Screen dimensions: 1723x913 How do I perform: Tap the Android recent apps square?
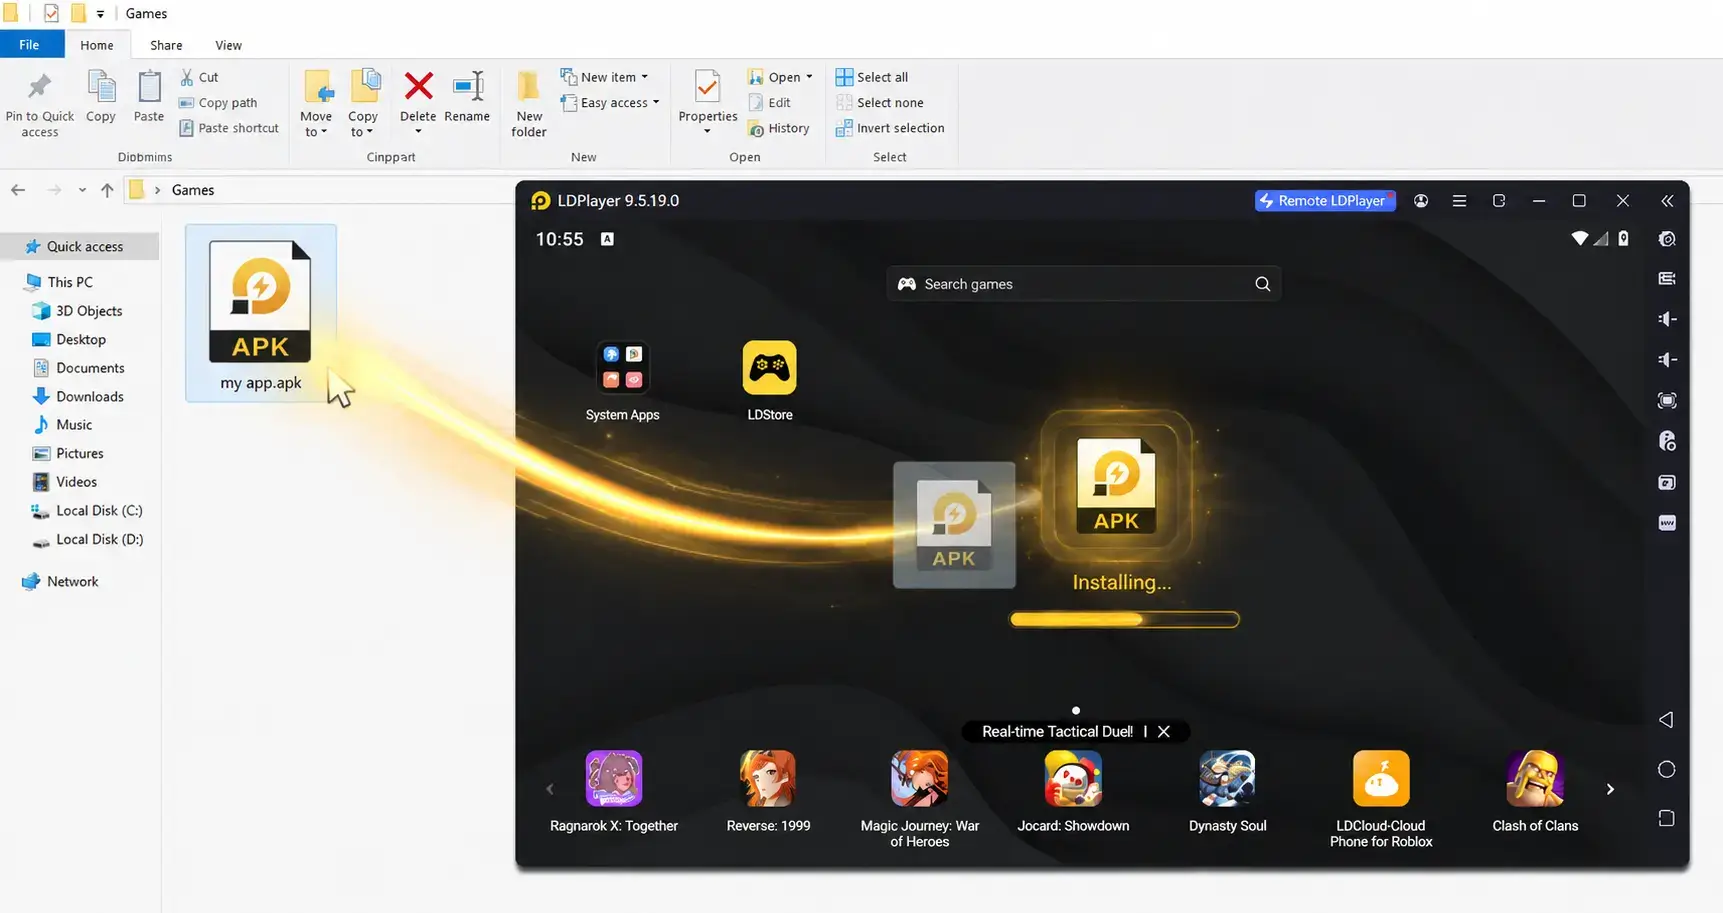[1666, 818]
